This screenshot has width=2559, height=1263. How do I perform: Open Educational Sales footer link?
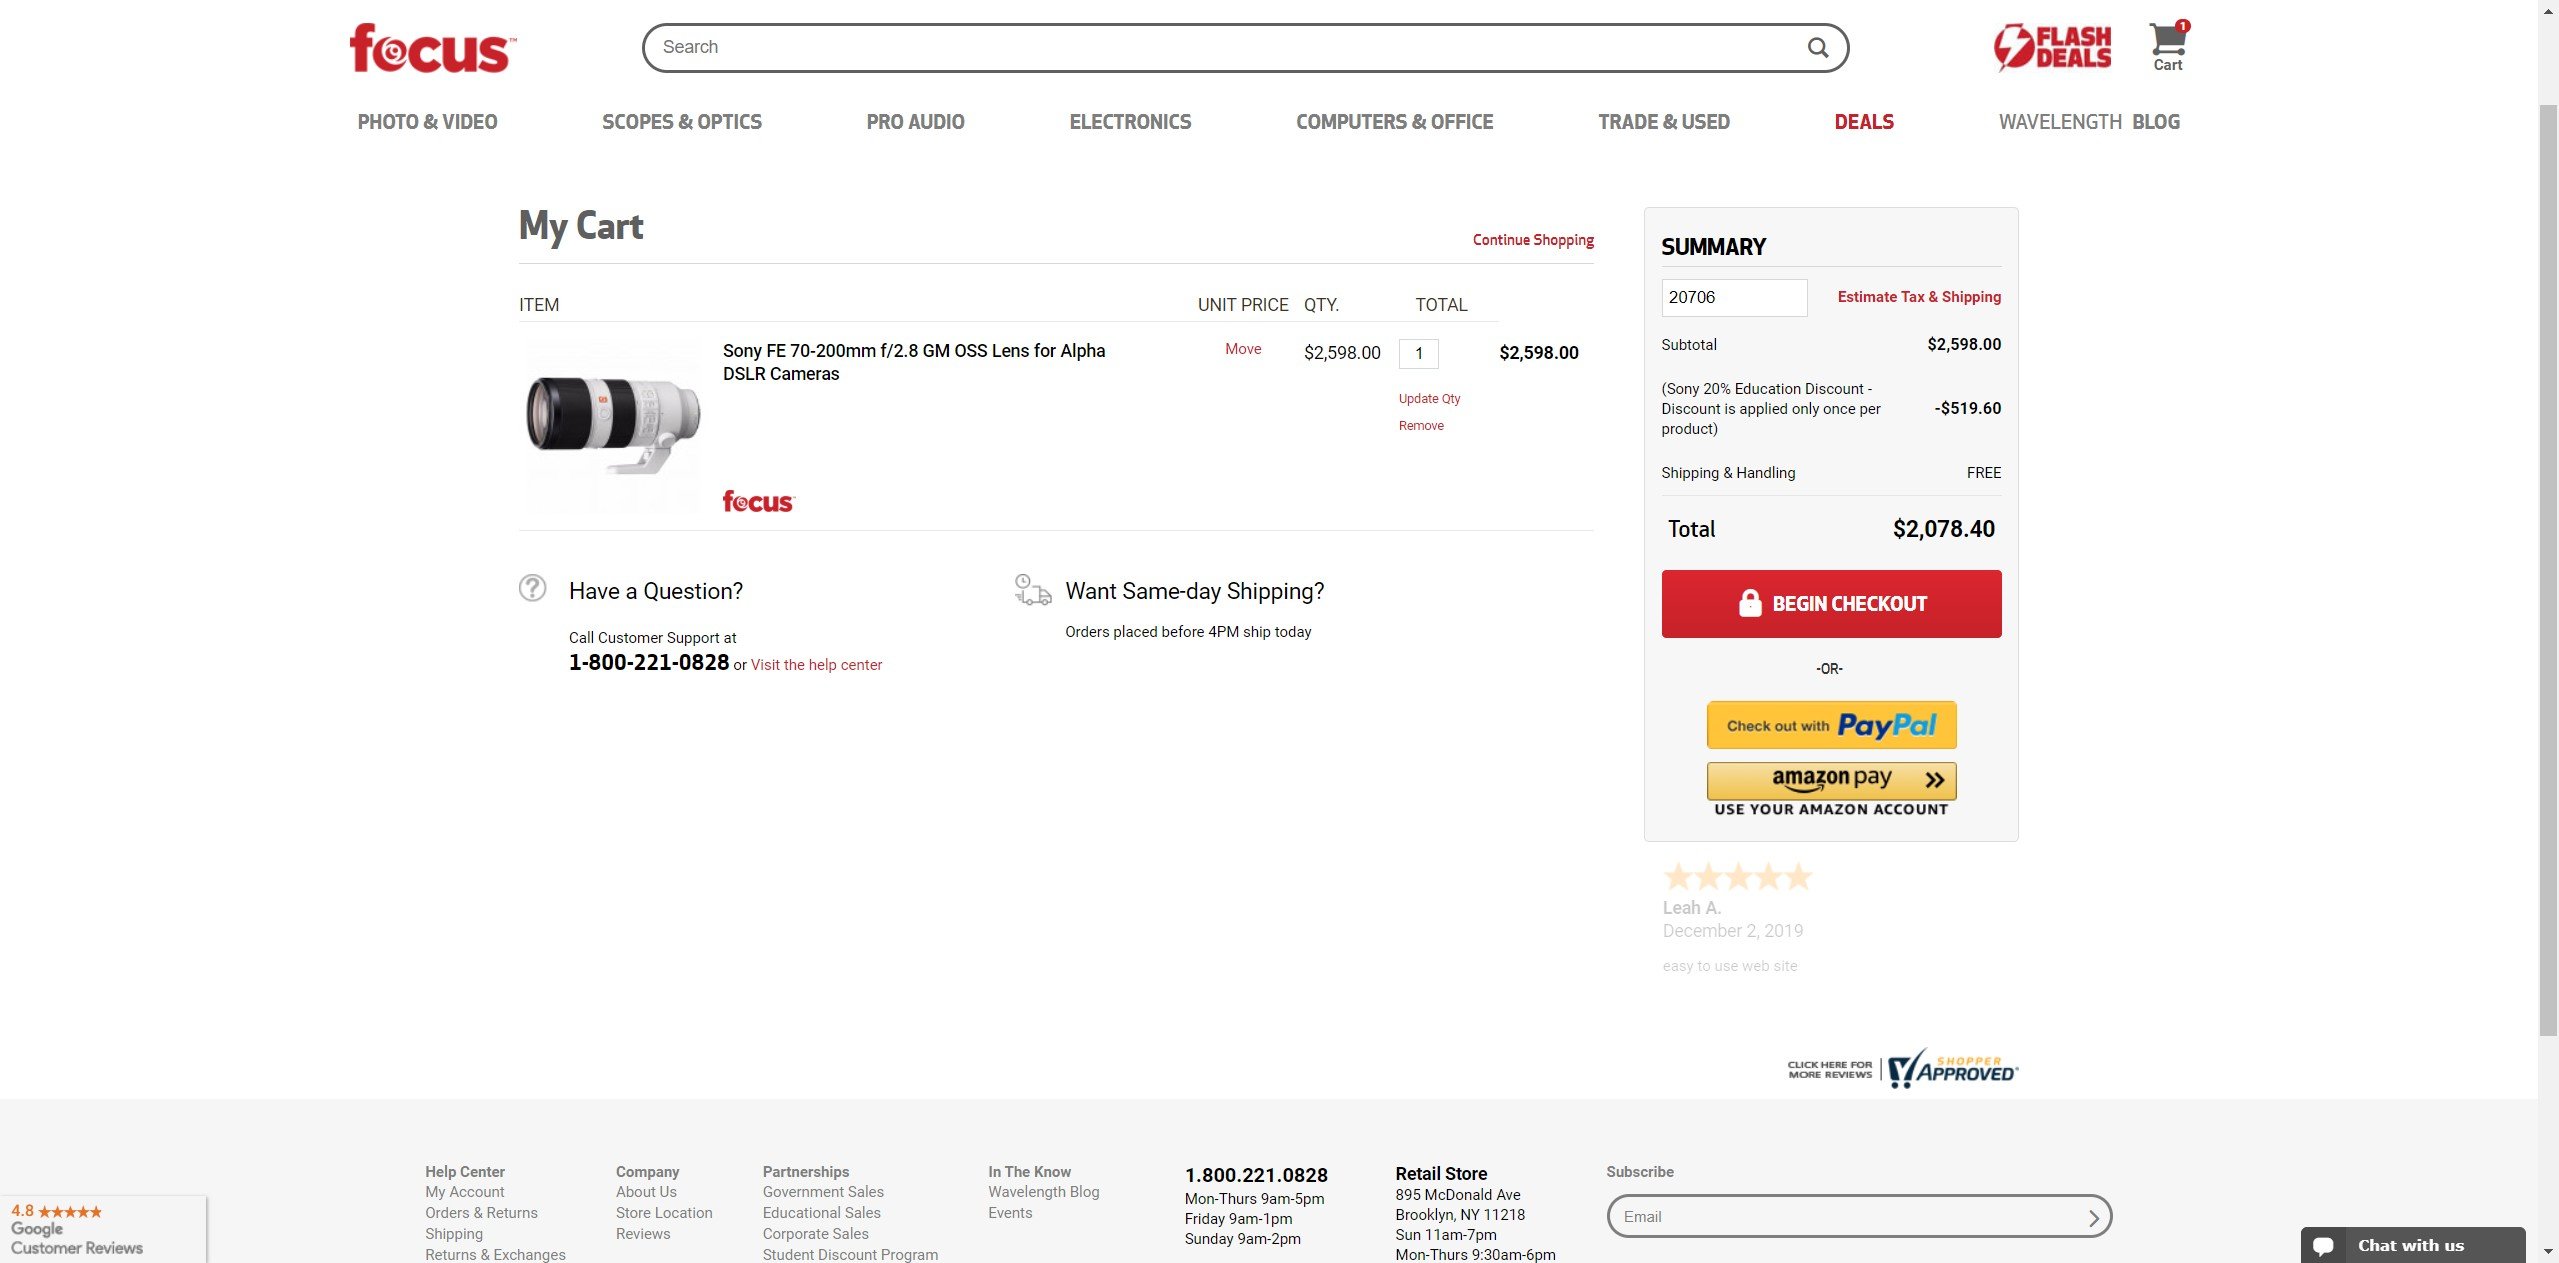tap(822, 1213)
